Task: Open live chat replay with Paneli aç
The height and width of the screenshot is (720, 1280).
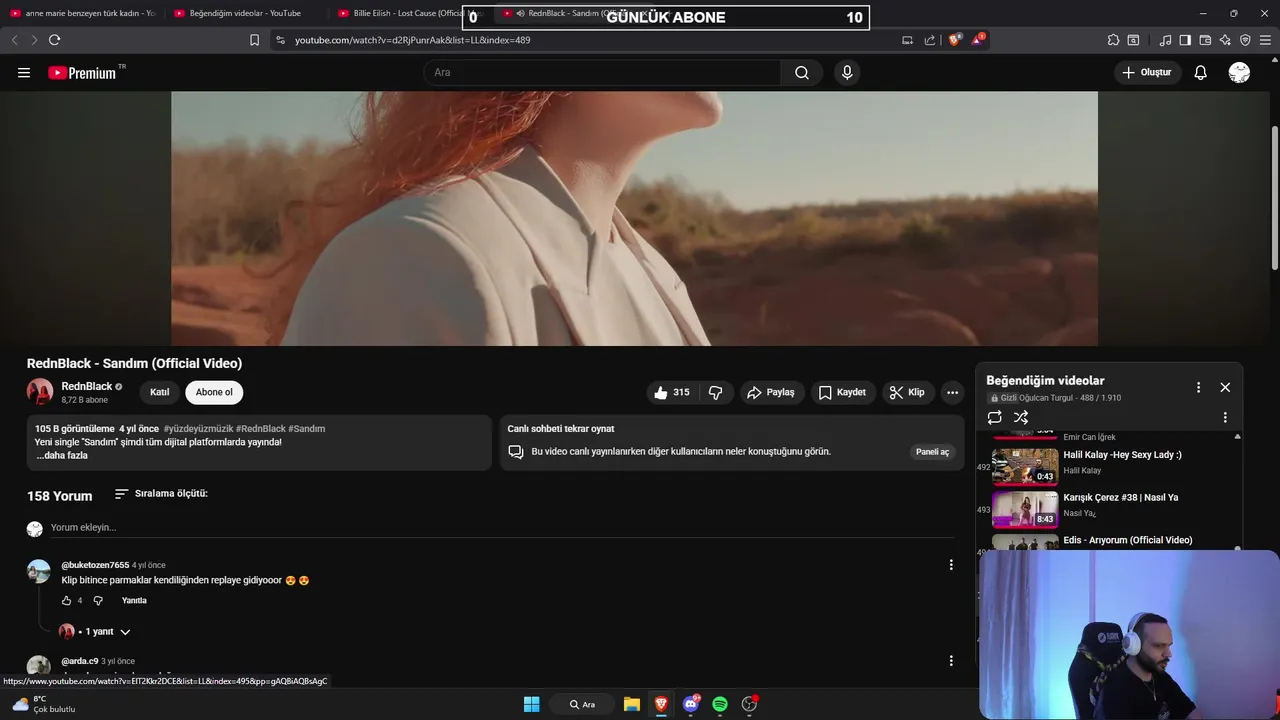Action: [x=932, y=452]
